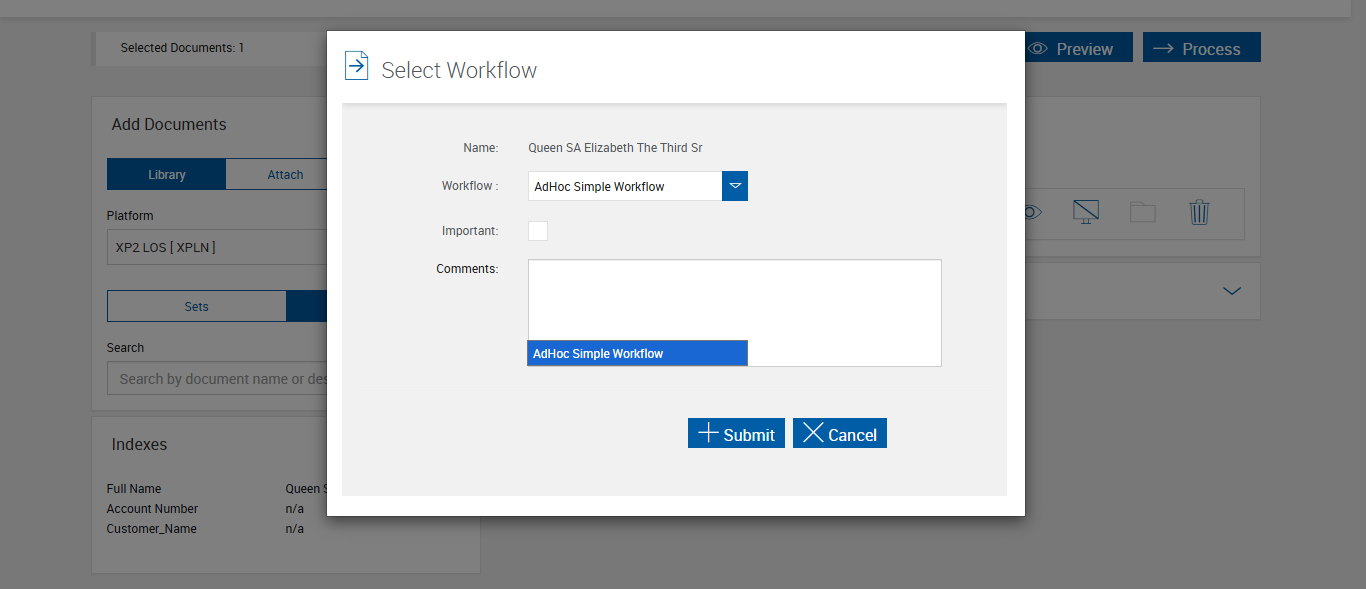
Task: Select the Sets tab
Action: pyautogui.click(x=196, y=307)
